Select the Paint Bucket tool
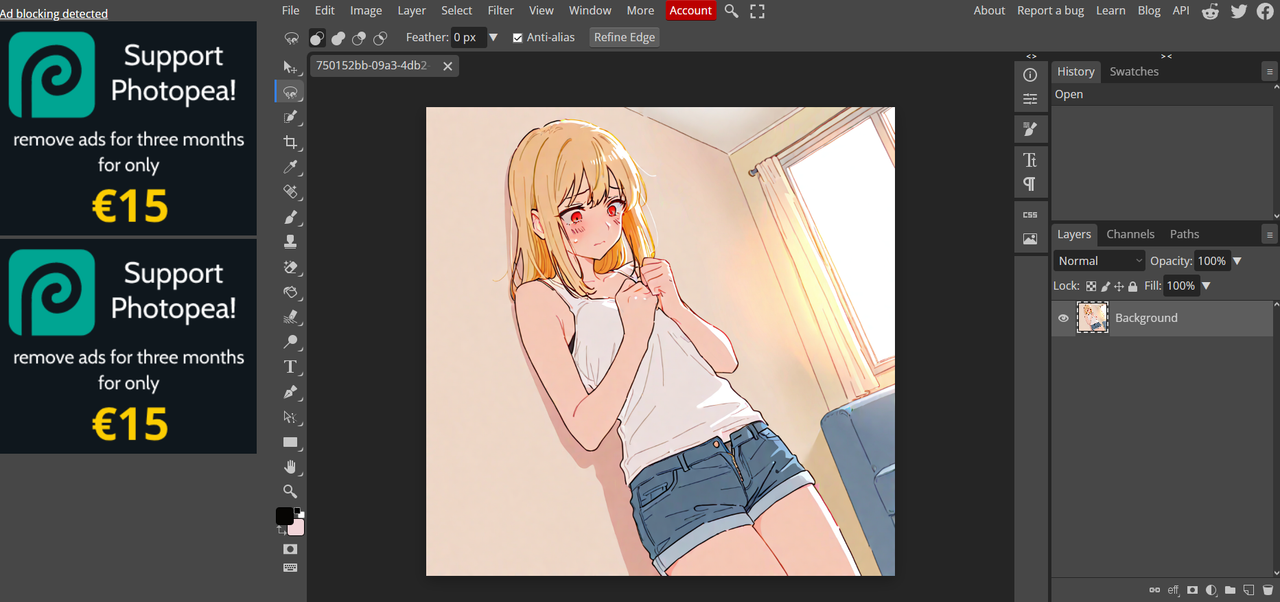This screenshot has height=602, width=1280. tap(290, 292)
